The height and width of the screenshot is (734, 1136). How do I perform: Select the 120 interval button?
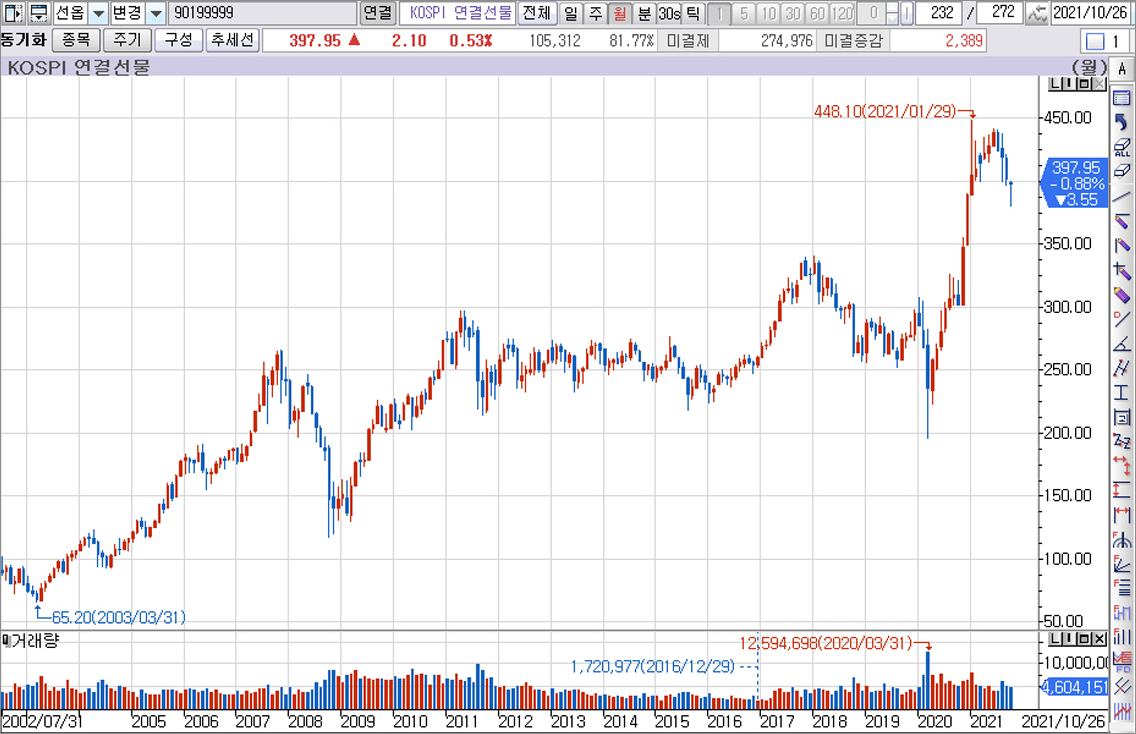click(843, 13)
